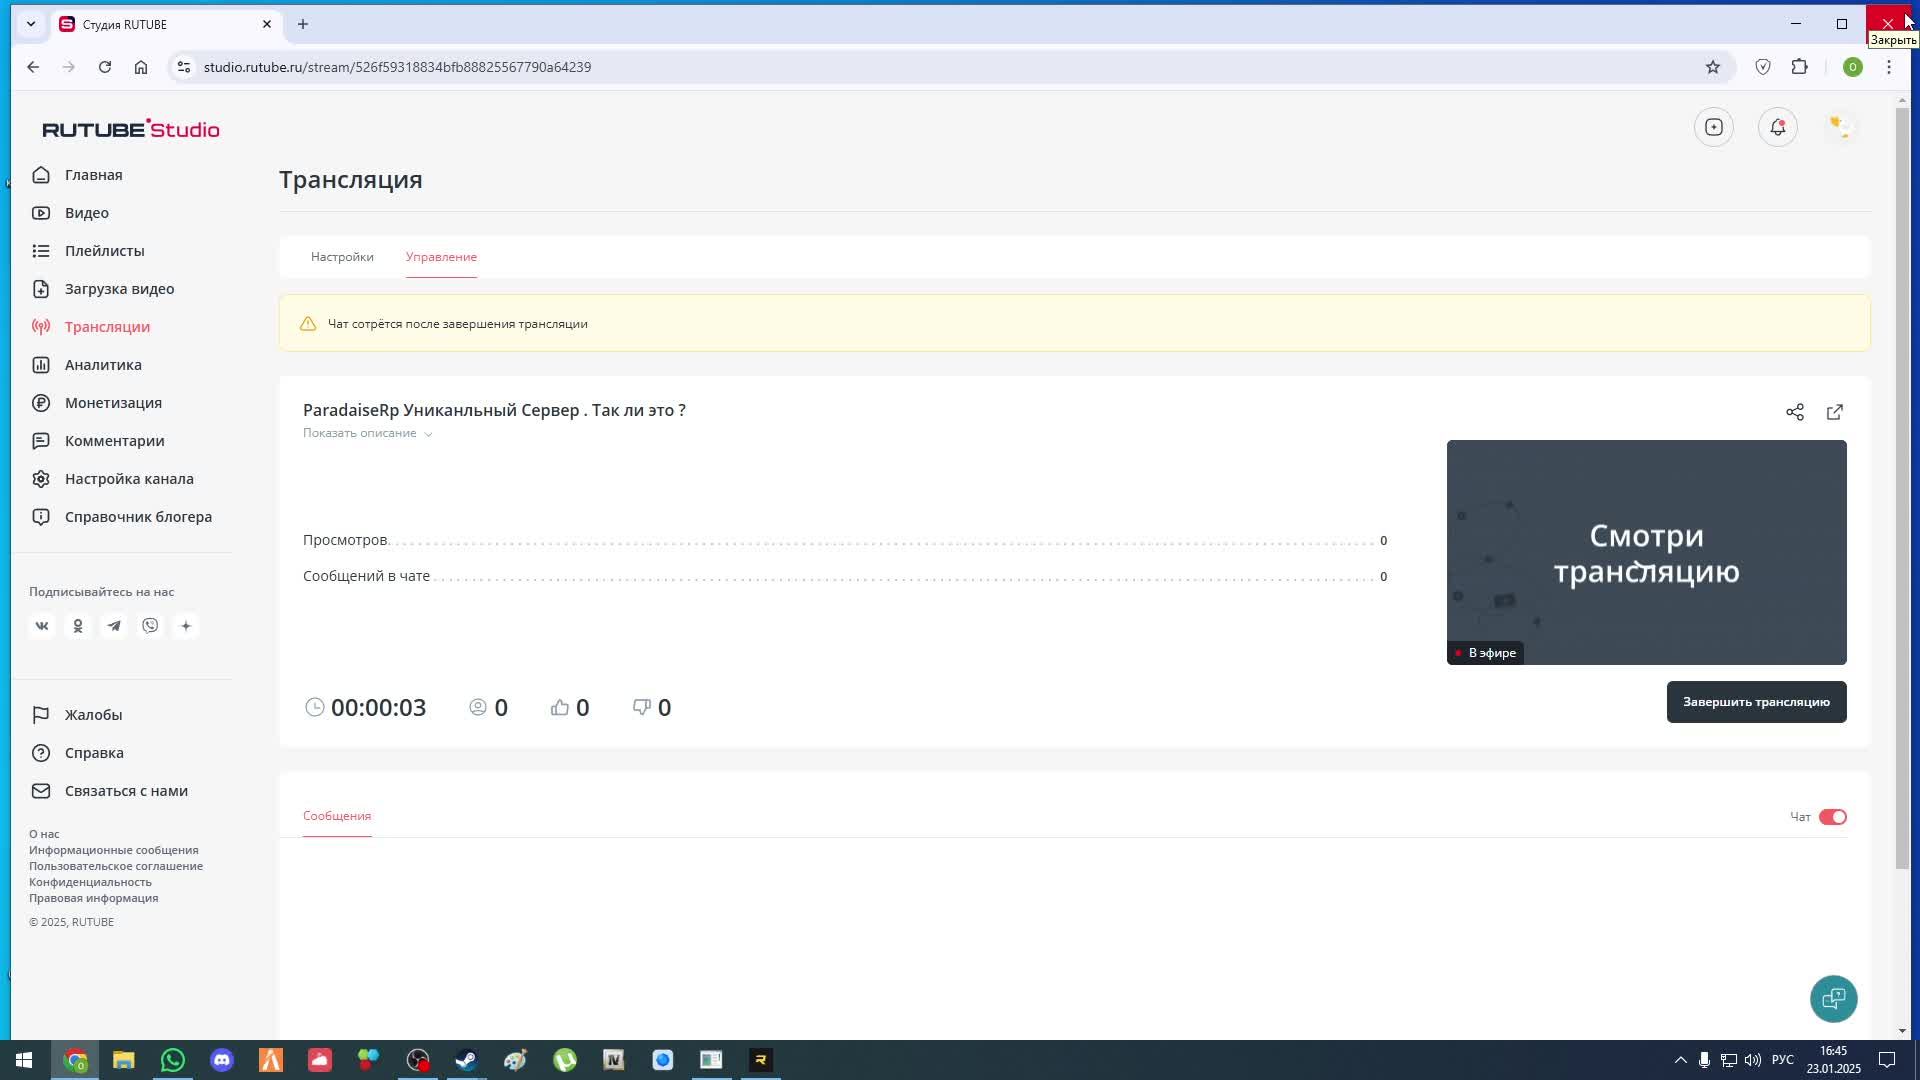This screenshot has height=1080, width=1920.
Task: Open the Telegram social link
Action: [114, 626]
